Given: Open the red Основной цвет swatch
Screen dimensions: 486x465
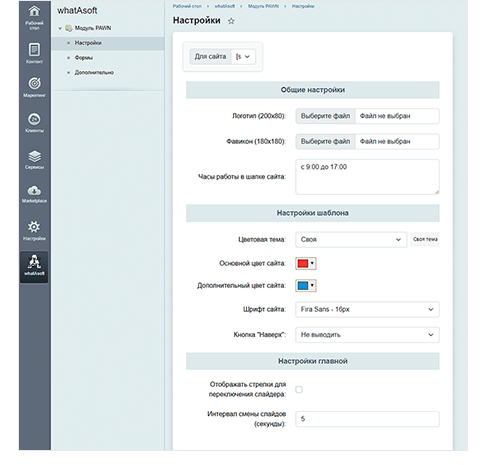Looking at the screenshot, I should (x=306, y=263).
